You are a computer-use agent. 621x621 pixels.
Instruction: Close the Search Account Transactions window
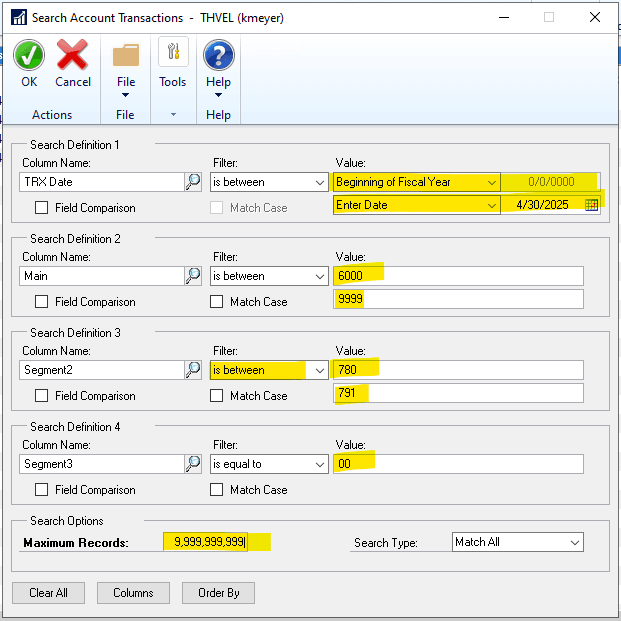594,17
